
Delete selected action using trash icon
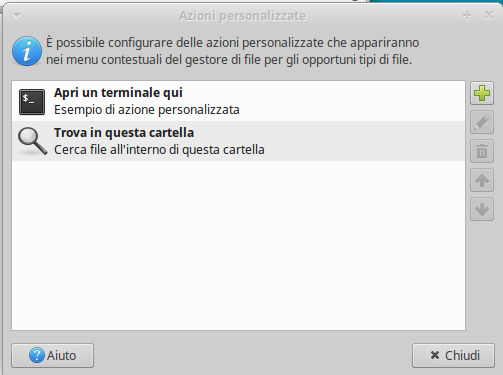point(482,151)
